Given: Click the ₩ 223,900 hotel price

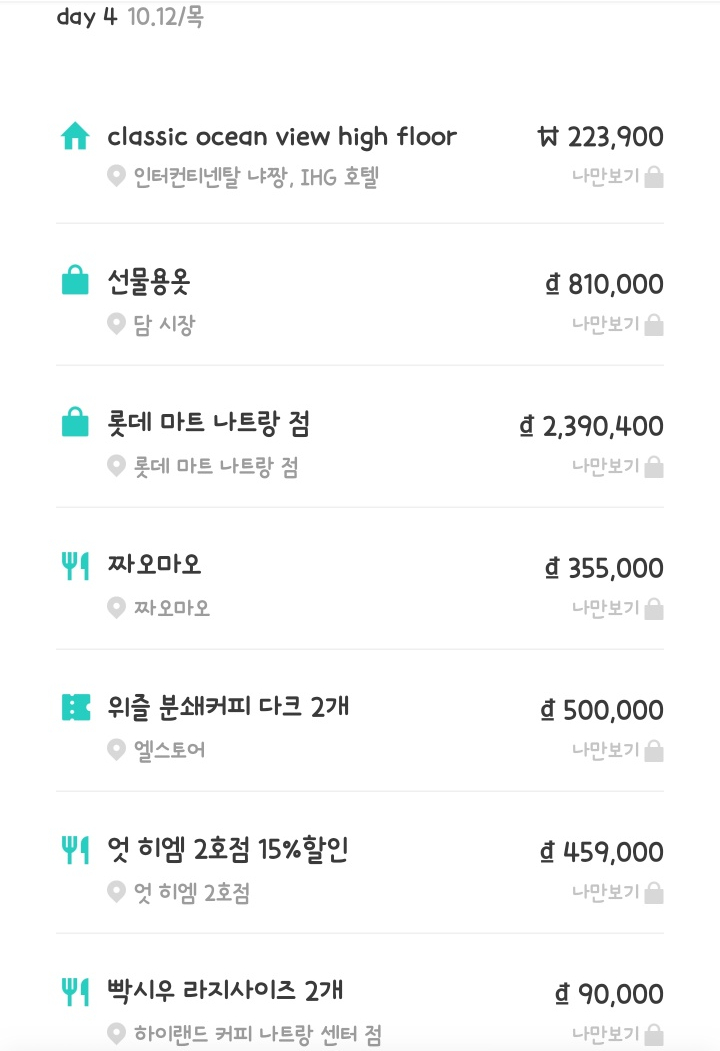Looking at the screenshot, I should pos(600,137).
